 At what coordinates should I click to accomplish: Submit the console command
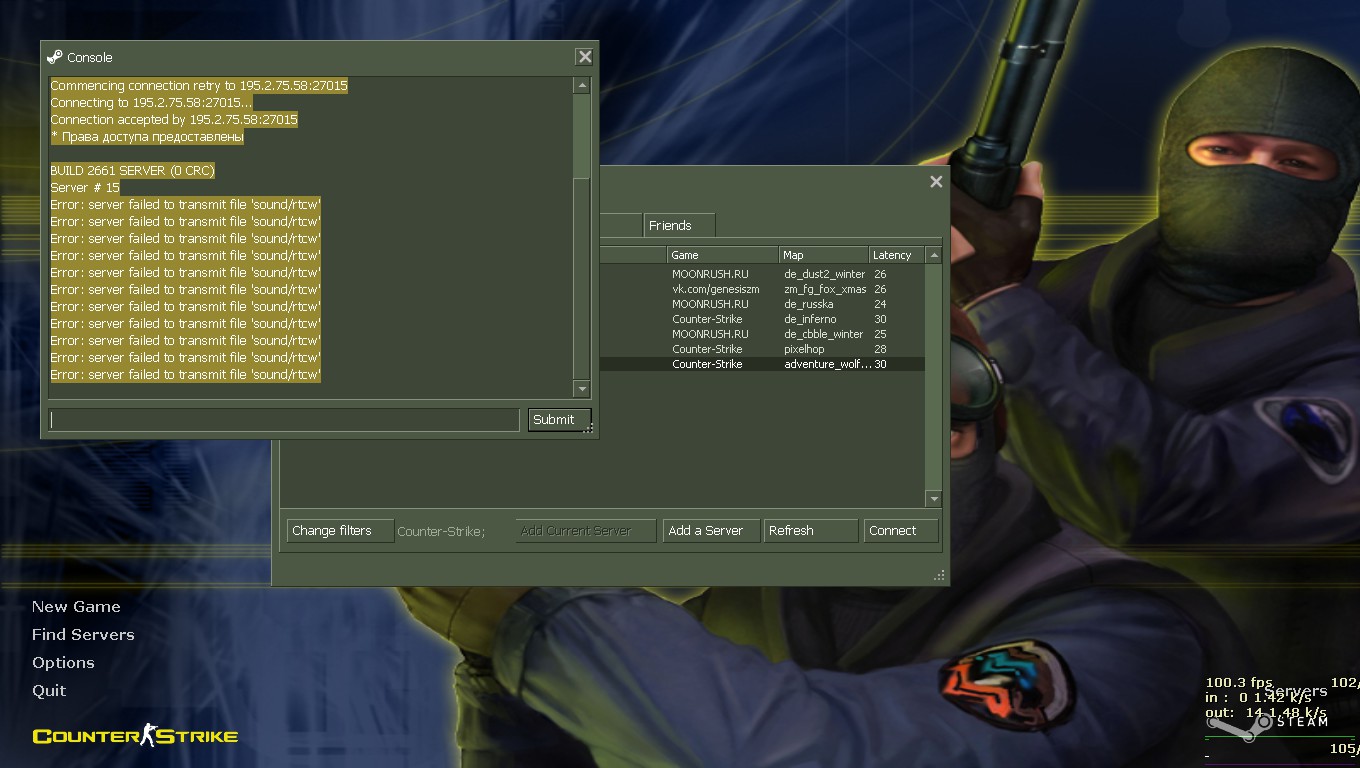pyautogui.click(x=559, y=420)
